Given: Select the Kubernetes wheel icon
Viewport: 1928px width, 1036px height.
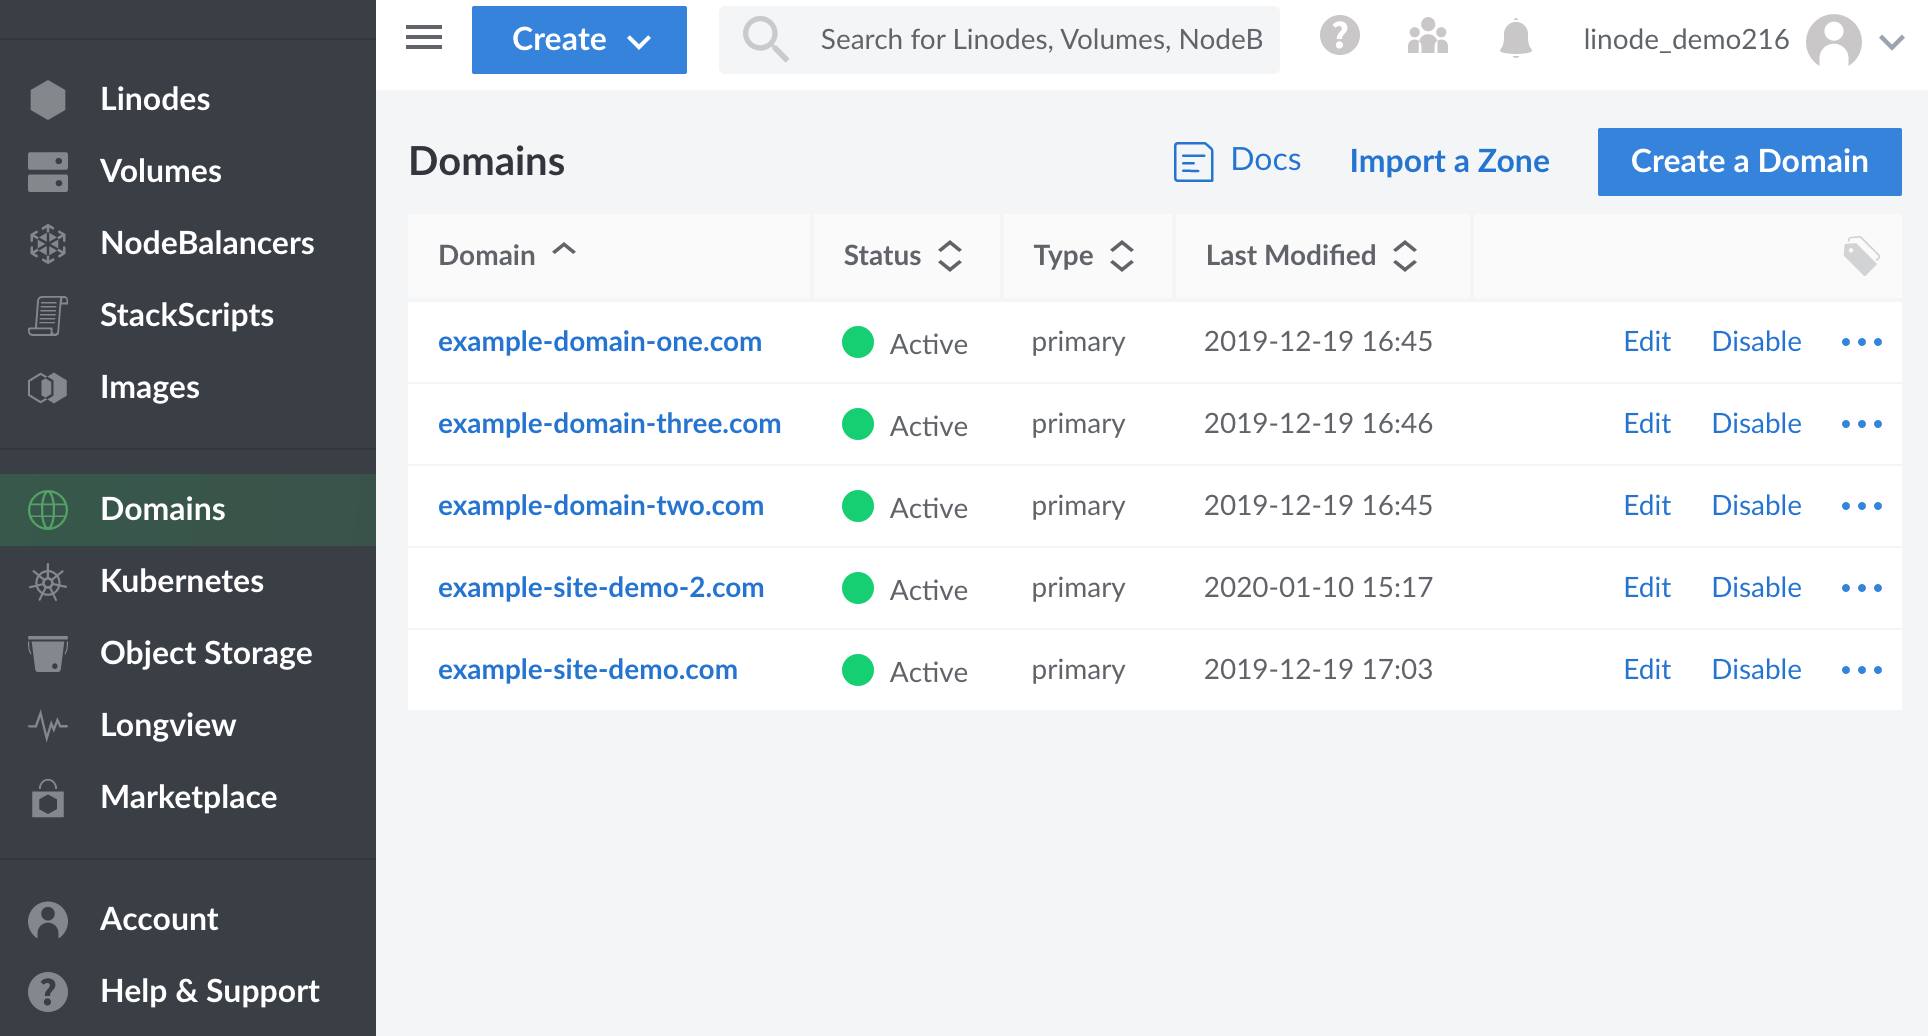Looking at the screenshot, I should click(46, 581).
